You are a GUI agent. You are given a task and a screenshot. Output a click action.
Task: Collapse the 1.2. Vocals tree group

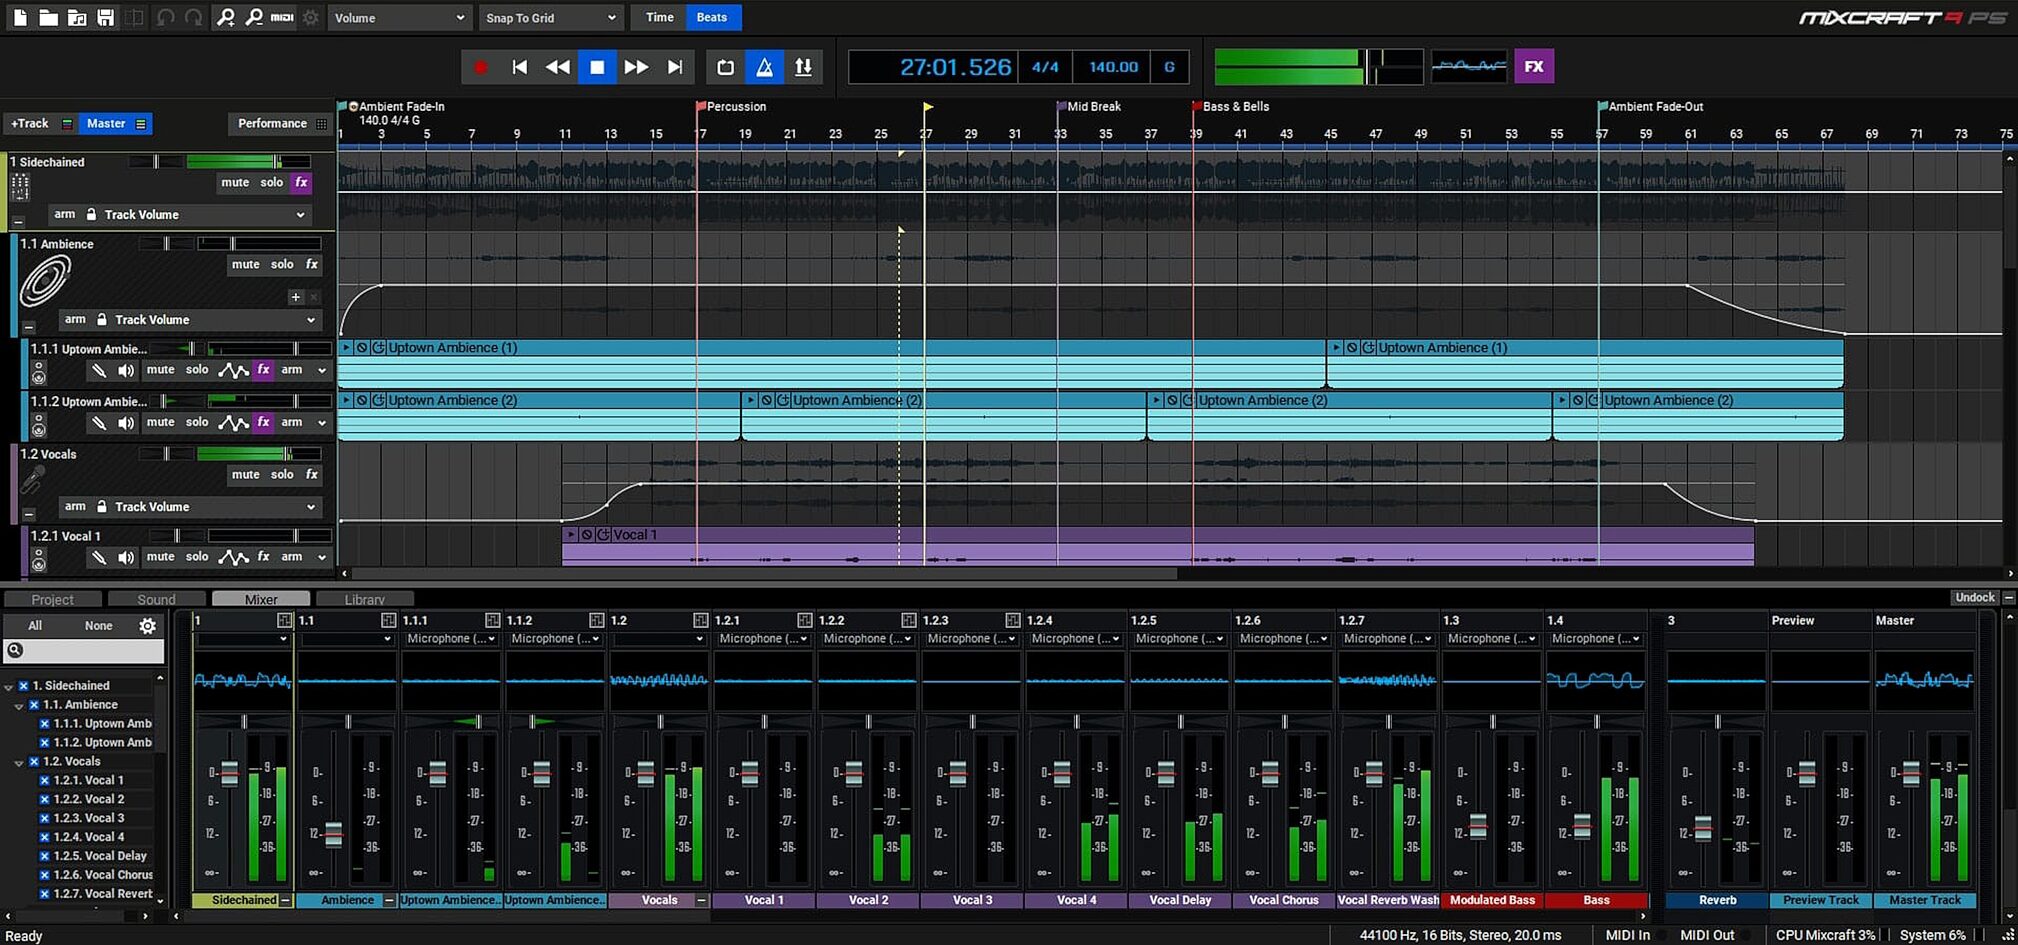(x=19, y=762)
